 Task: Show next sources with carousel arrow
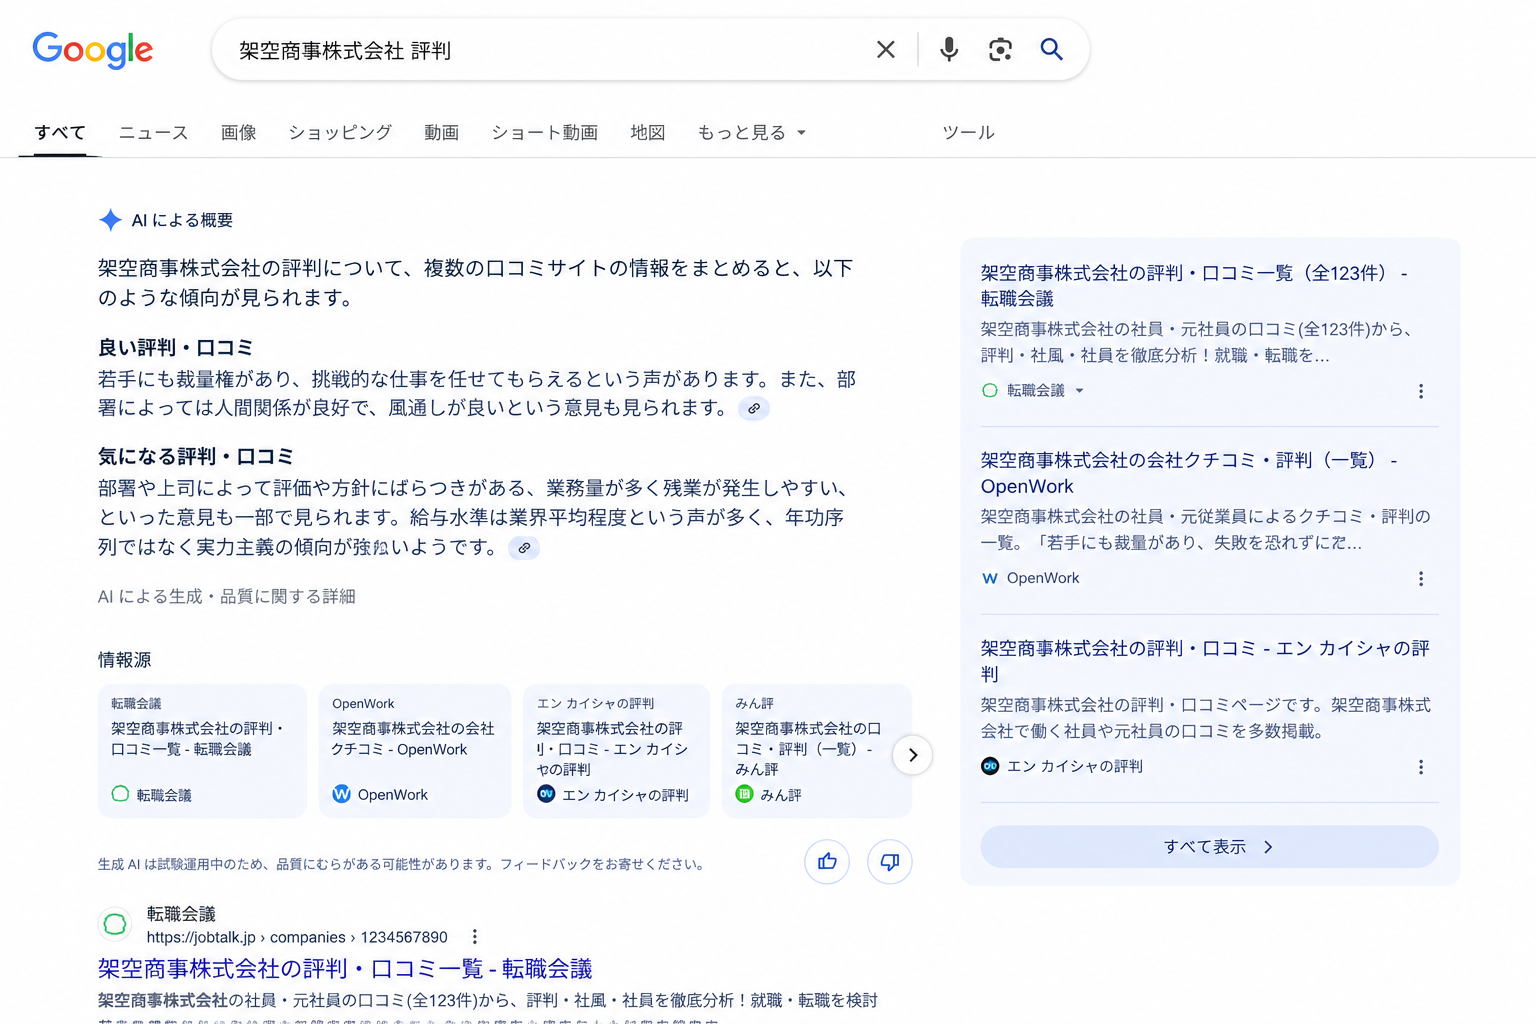tap(912, 755)
